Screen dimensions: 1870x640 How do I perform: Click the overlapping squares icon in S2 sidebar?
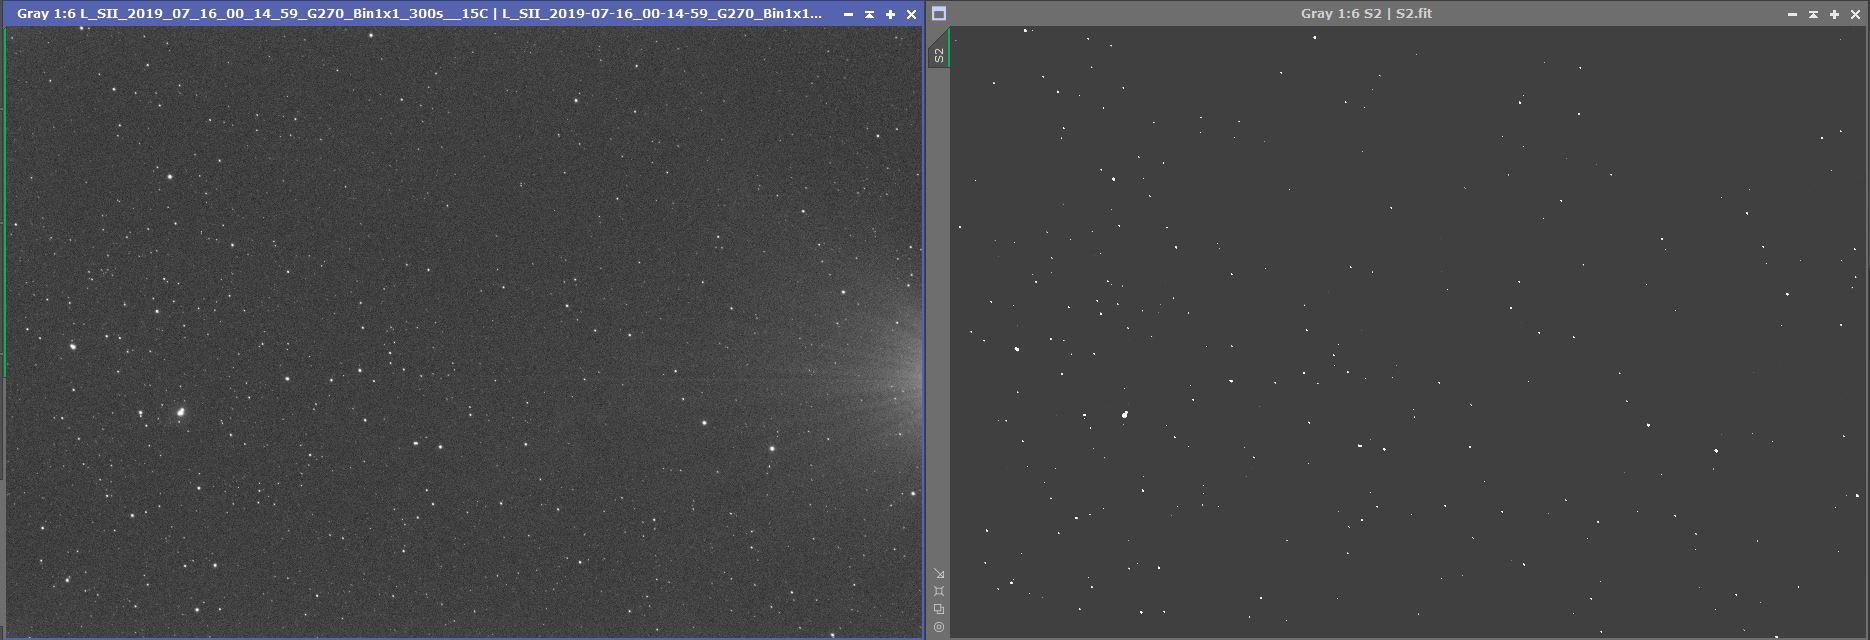tap(938, 609)
